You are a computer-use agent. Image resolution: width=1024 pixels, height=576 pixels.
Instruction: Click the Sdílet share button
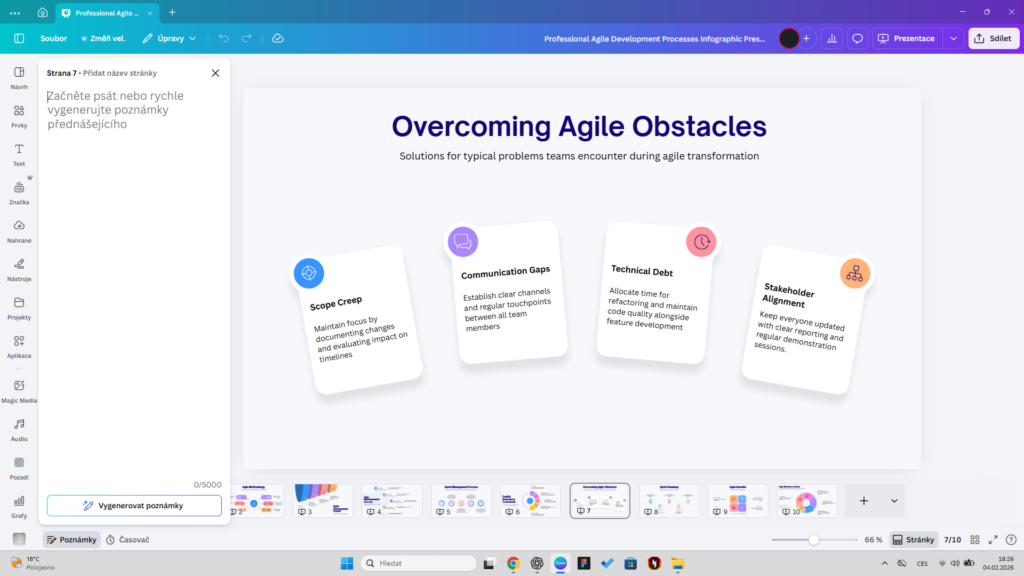click(993, 38)
